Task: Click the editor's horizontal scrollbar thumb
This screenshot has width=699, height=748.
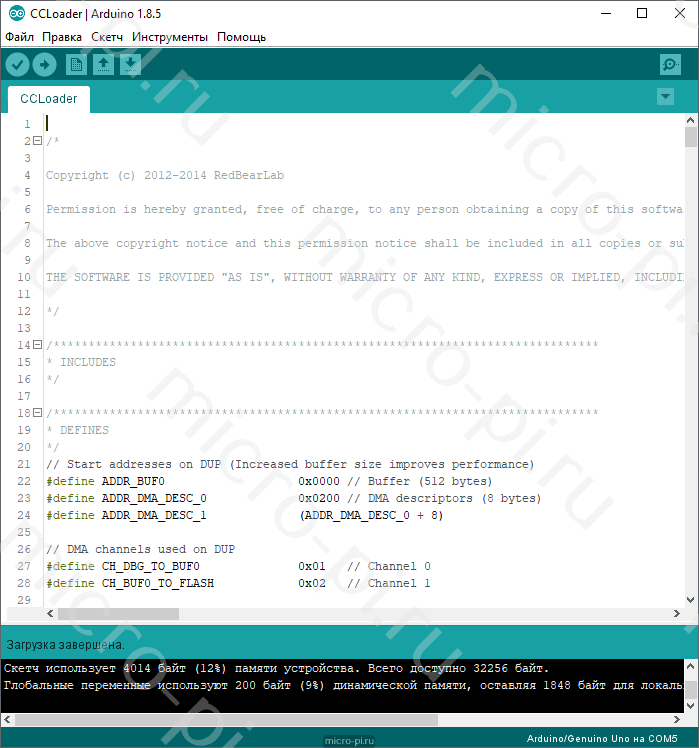Action: tap(118, 614)
